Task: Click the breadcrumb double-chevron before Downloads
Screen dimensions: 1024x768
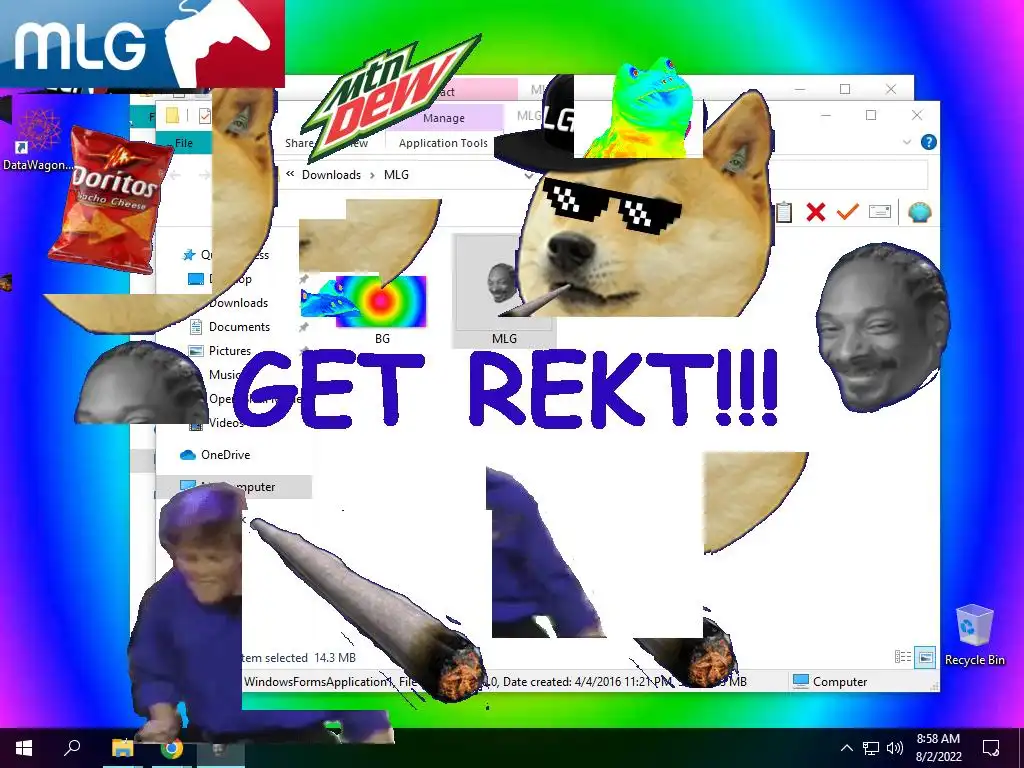Action: 290,174
